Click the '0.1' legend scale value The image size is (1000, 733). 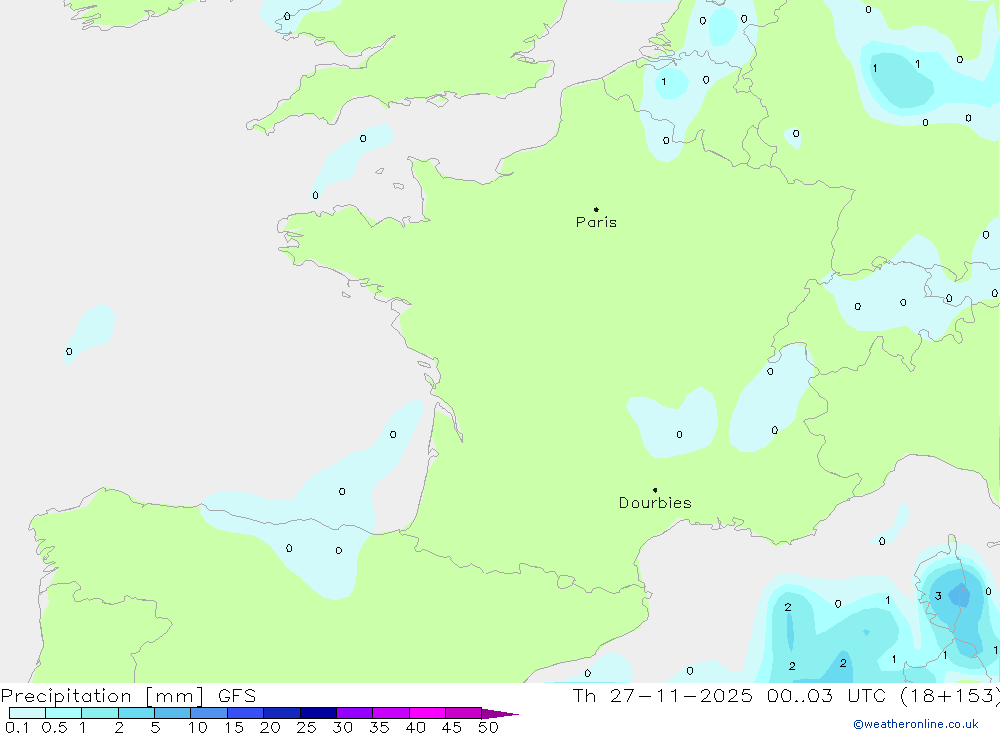point(17,727)
